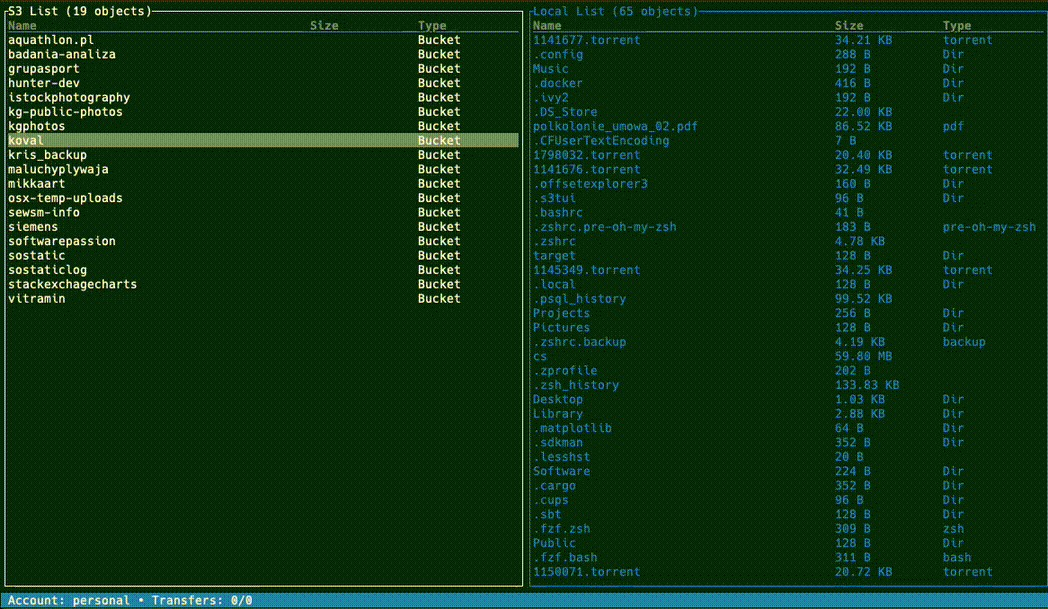Click the Local List Type column header
The width and height of the screenshot is (1048, 609).
[956, 26]
